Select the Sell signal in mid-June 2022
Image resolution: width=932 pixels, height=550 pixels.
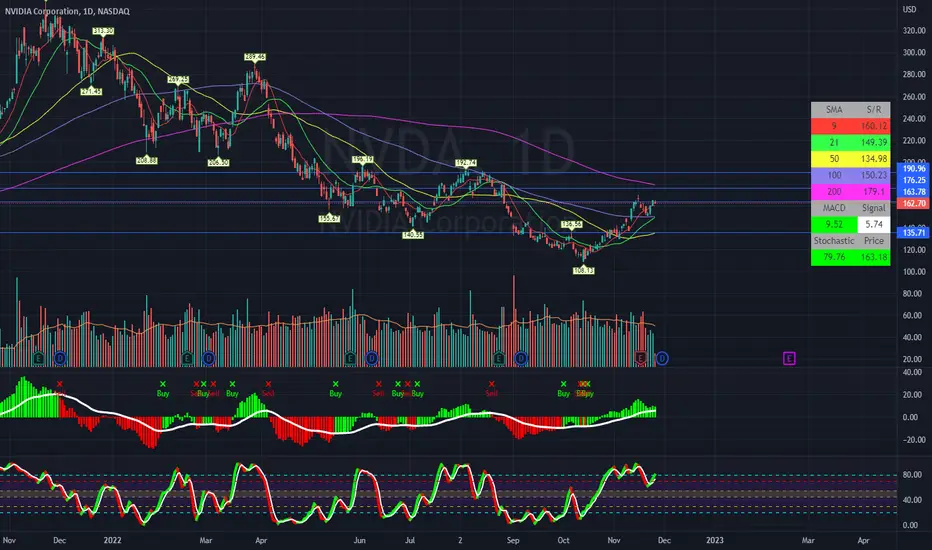[378, 389]
